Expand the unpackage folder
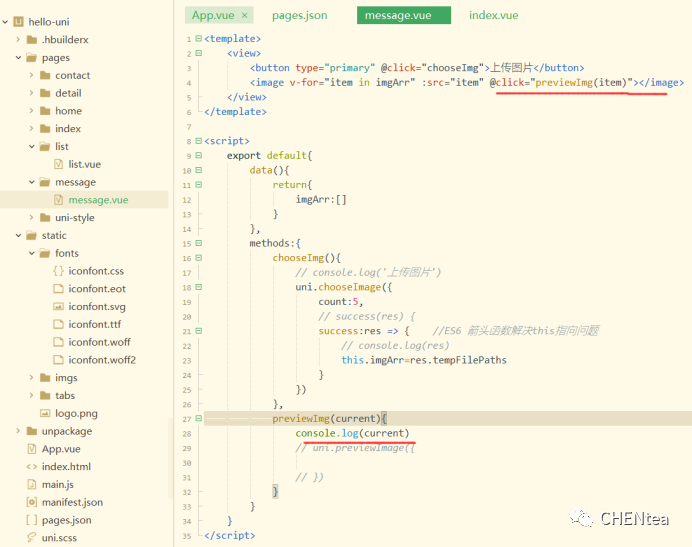This screenshot has height=547, width=692. click(18, 431)
